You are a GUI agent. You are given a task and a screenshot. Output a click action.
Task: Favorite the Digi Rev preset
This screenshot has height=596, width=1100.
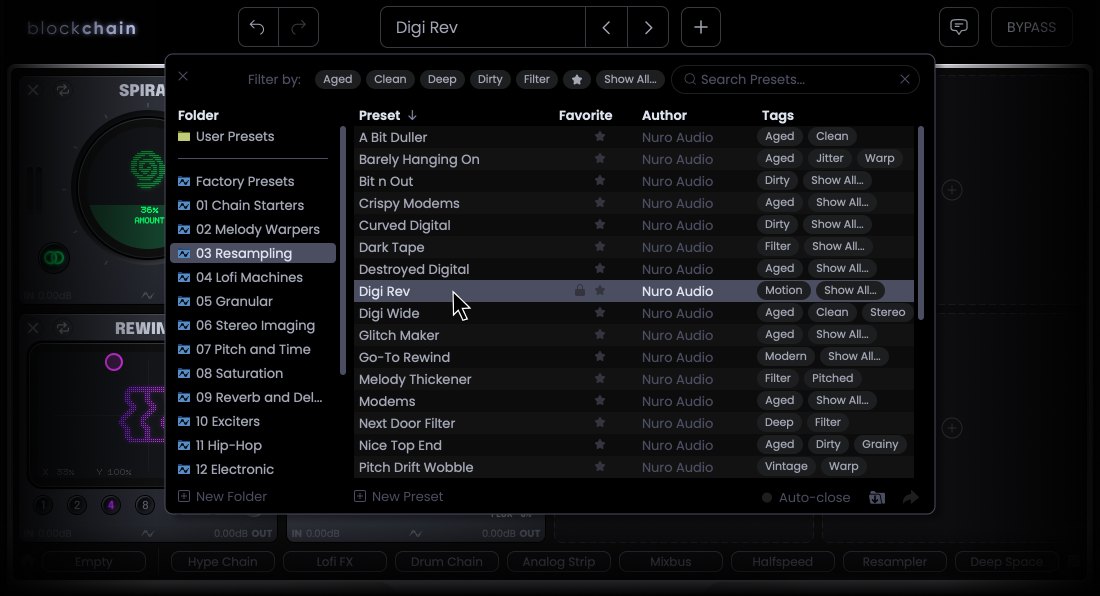600,290
